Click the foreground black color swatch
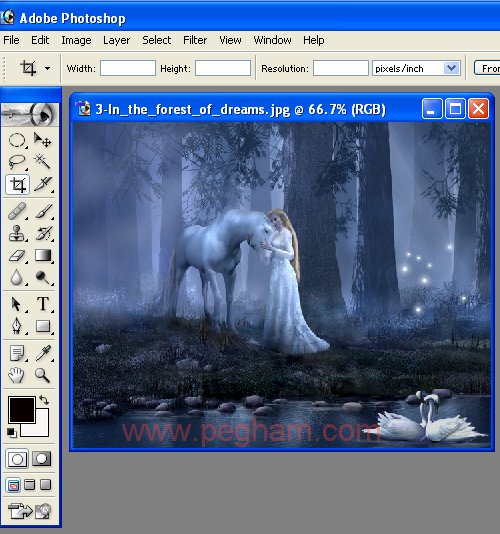Screen dimensions: 500x534 click(22, 410)
